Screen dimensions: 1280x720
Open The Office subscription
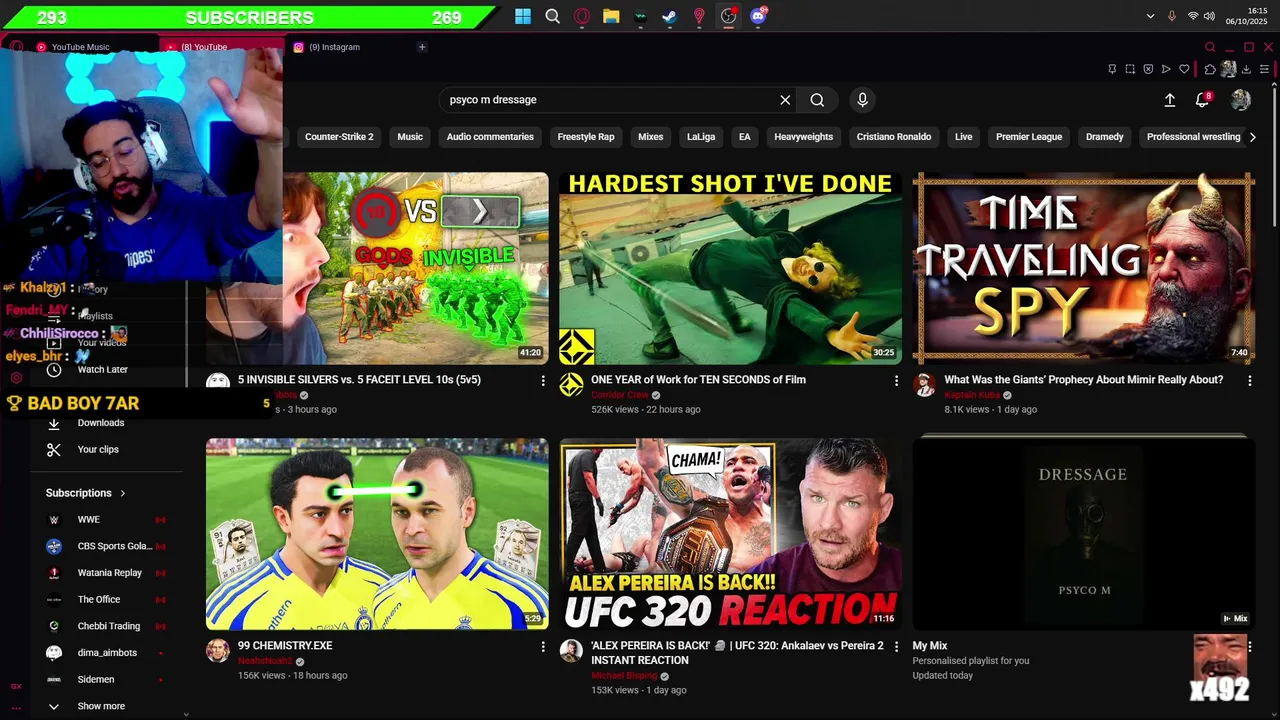[x=105, y=600]
